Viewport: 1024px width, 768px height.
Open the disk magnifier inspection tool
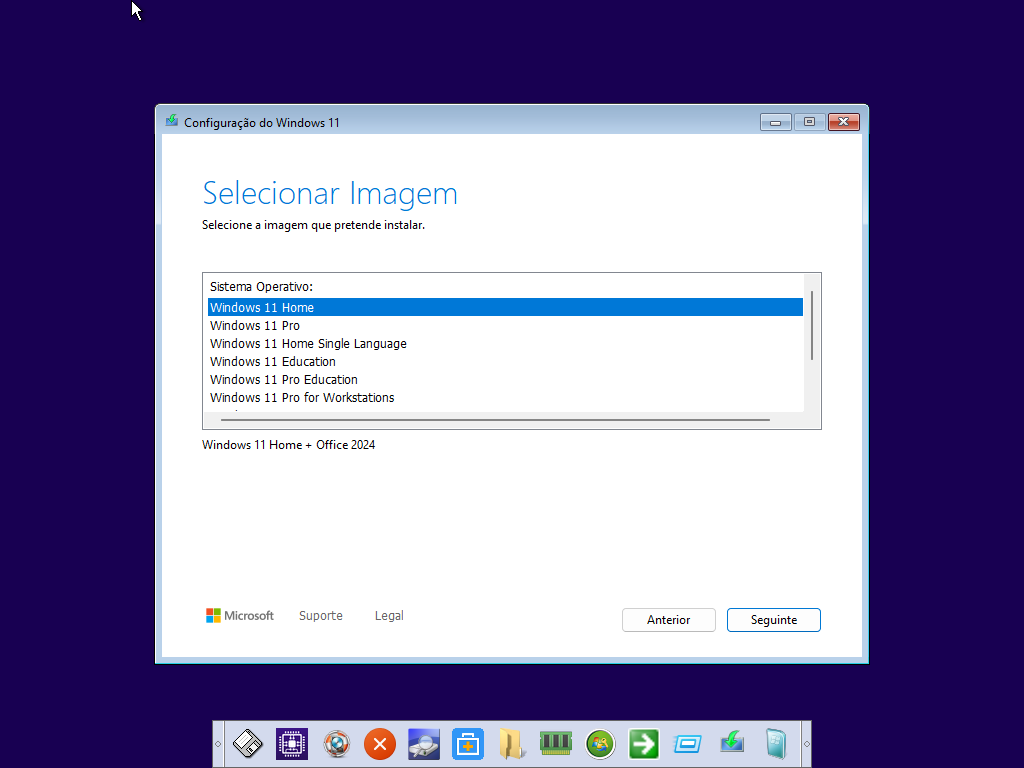[424, 744]
